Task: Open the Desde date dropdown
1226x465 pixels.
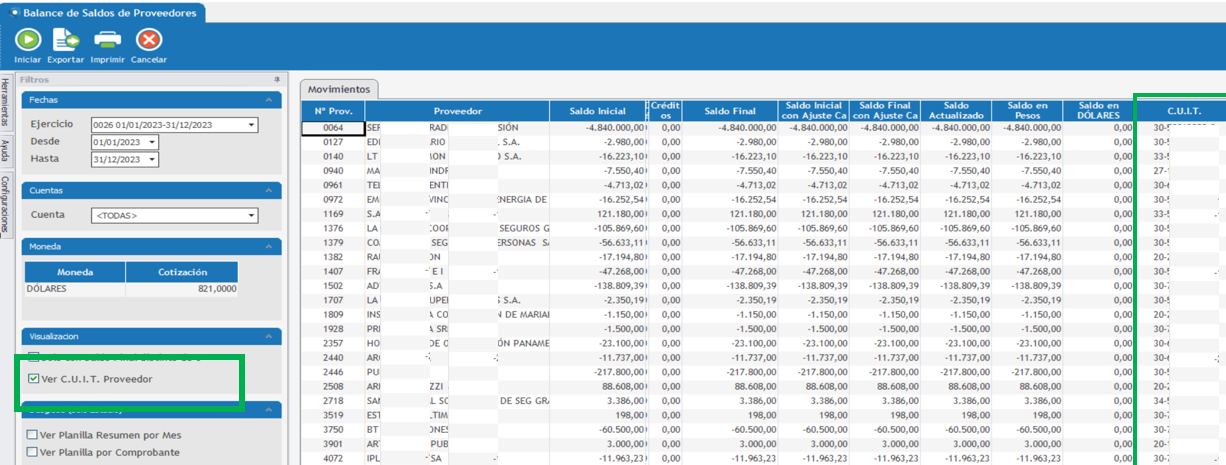Action: (152, 142)
